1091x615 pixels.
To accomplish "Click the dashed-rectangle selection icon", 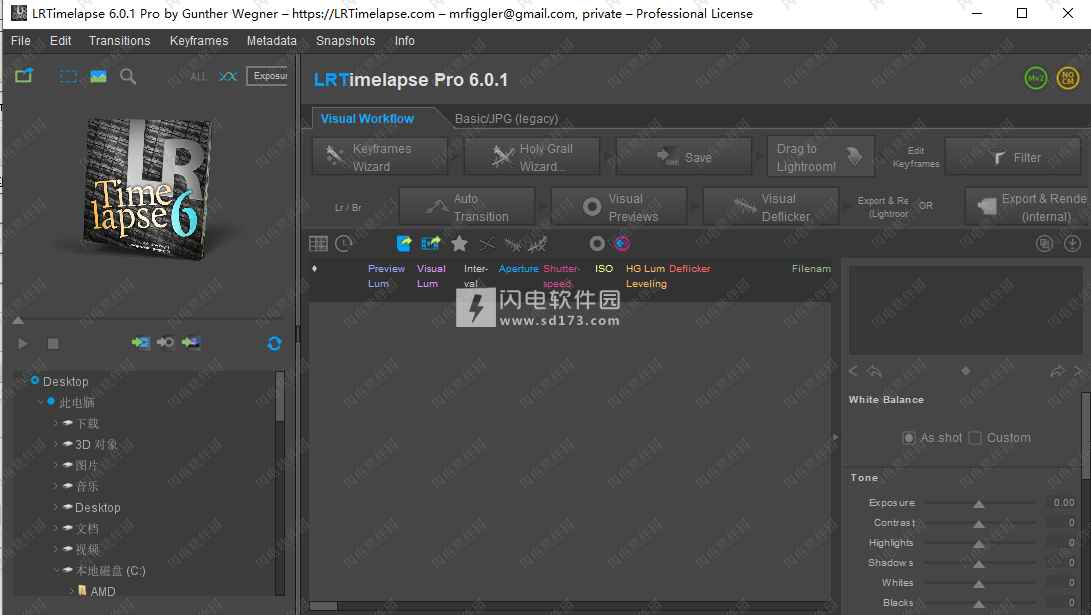I will [x=68, y=77].
